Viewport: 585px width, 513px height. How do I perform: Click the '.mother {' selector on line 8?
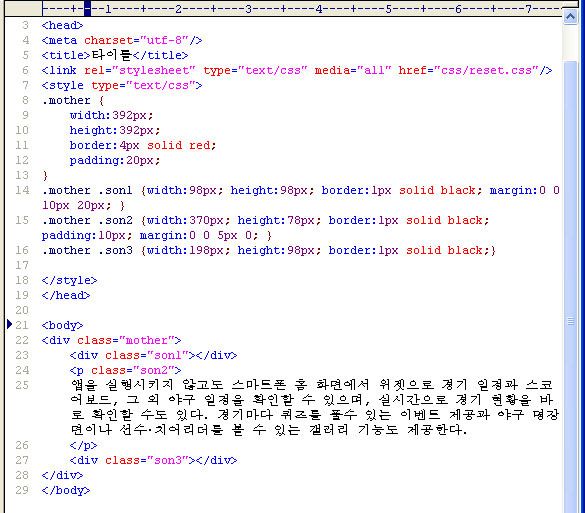point(73,100)
